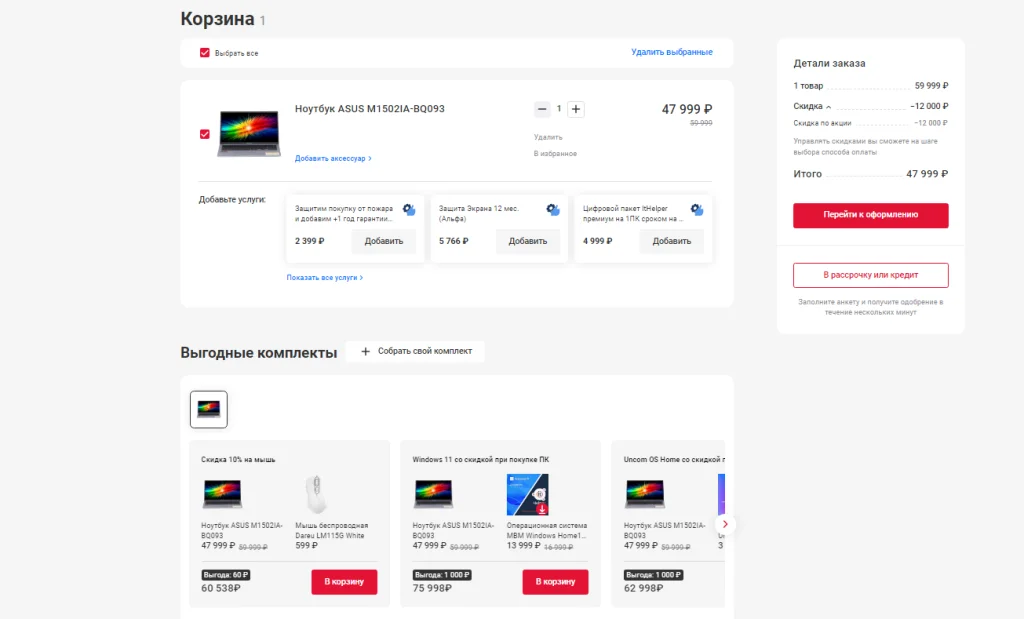Toggle the Выбрать все checkbox

point(205,53)
